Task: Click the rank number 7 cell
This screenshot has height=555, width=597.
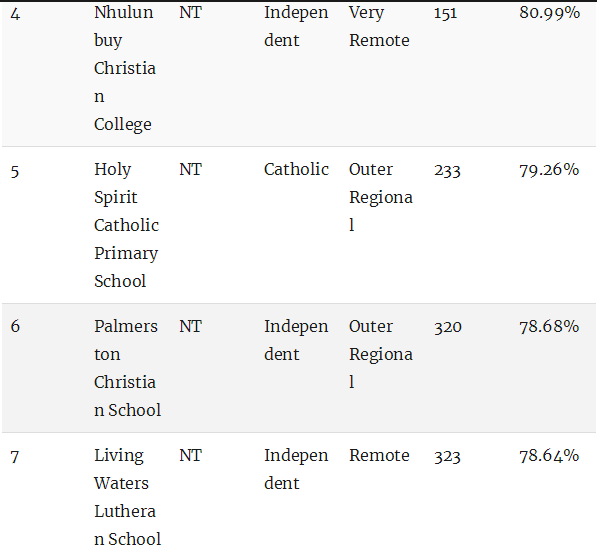Action: [x=15, y=456]
